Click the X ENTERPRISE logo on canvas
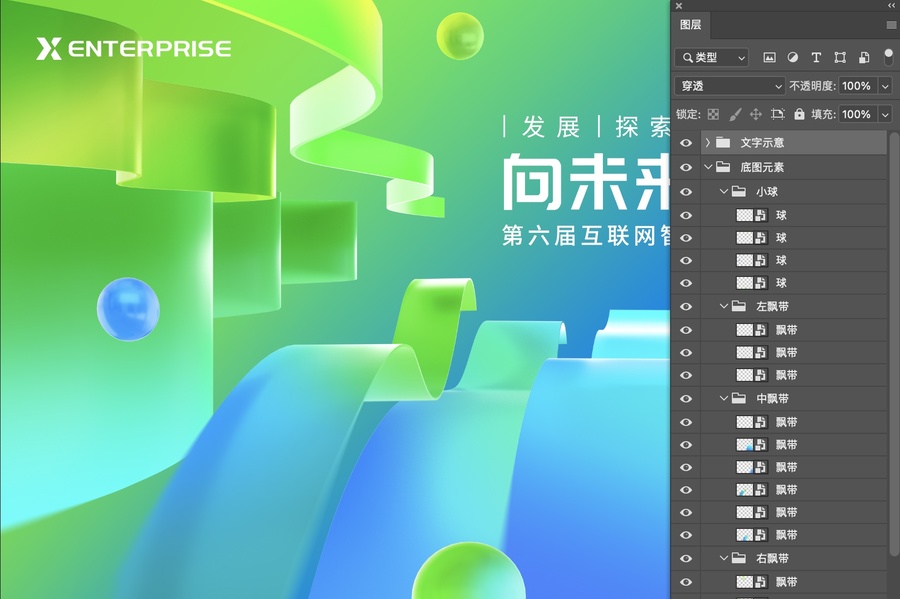 click(134, 48)
